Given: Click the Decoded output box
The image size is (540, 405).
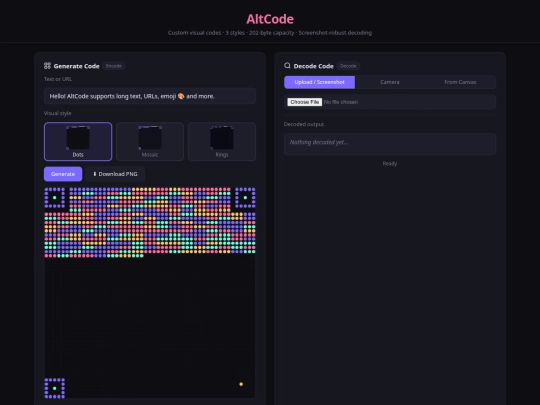Looking at the screenshot, I should [x=390, y=144].
